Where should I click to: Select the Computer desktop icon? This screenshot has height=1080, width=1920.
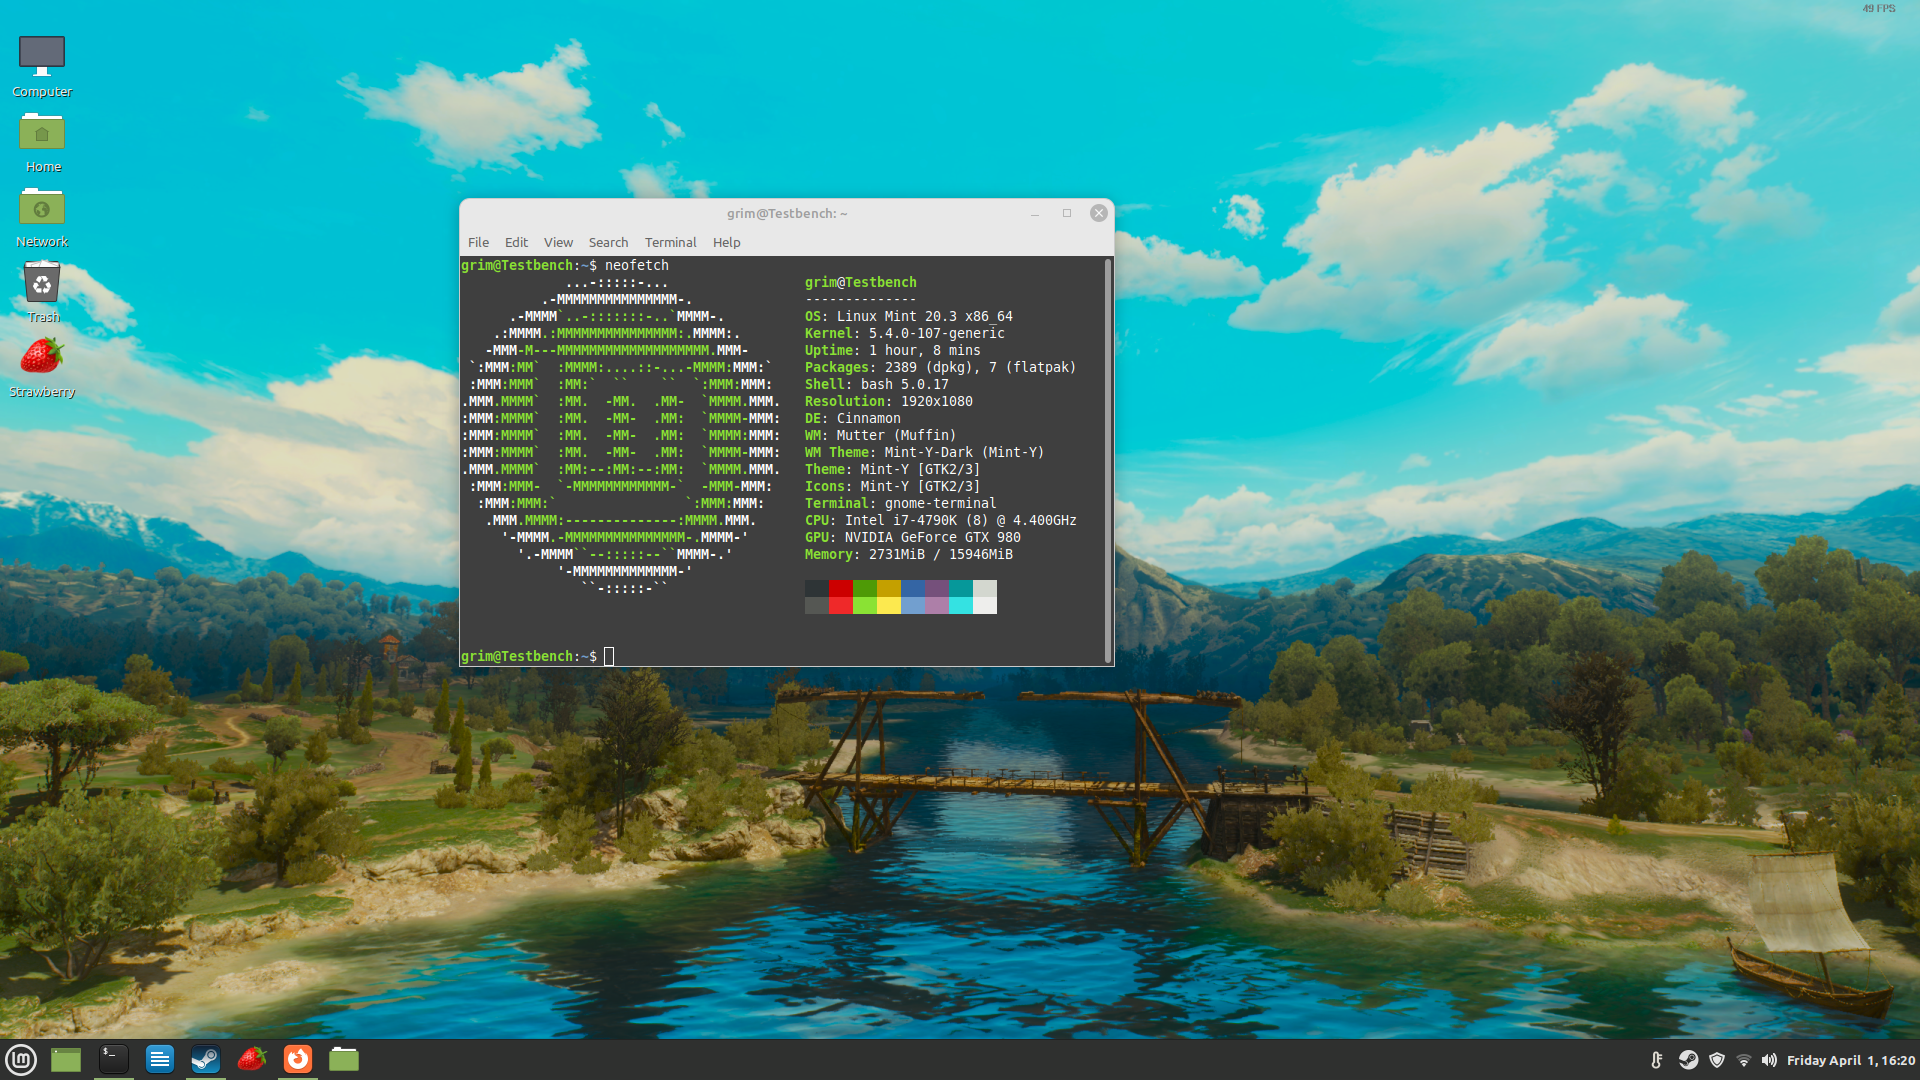click(42, 67)
